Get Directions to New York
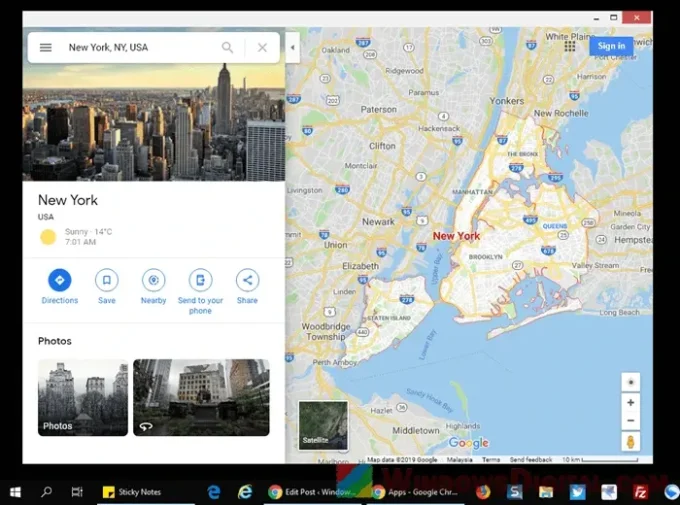This screenshot has width=680, height=505. 59,281
